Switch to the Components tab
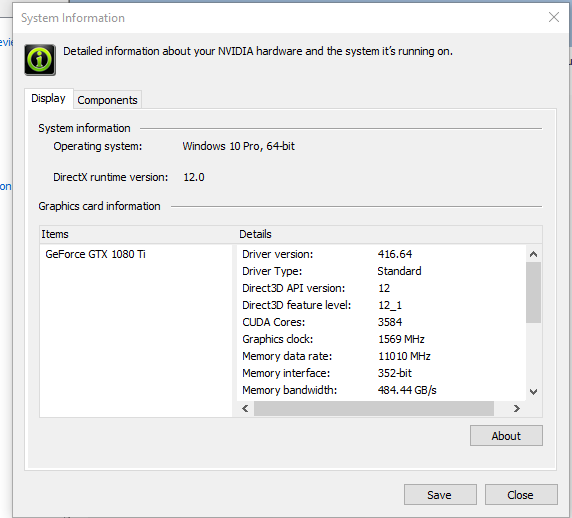Viewport: 572px width, 518px height. click(107, 100)
